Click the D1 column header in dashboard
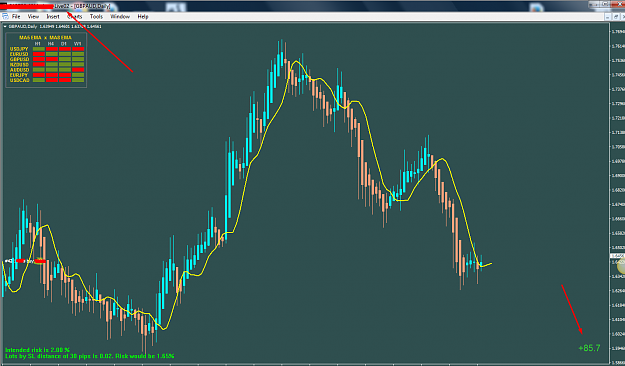Viewport: 625px width, 366px height. tap(64, 43)
